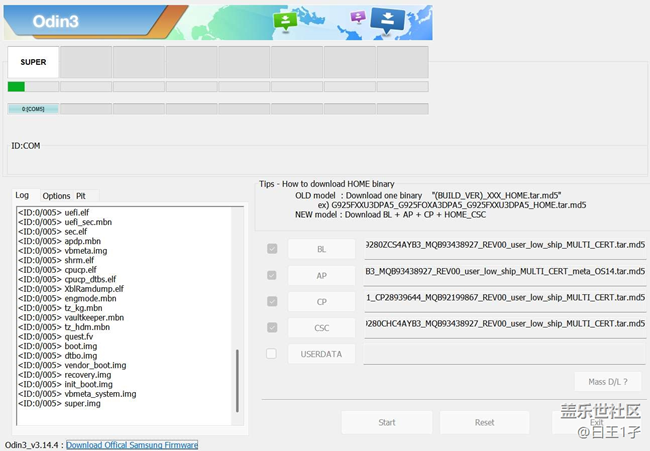Click the blue download arrow icon in banner
The width and height of the screenshot is (650, 451).
pos(387,20)
